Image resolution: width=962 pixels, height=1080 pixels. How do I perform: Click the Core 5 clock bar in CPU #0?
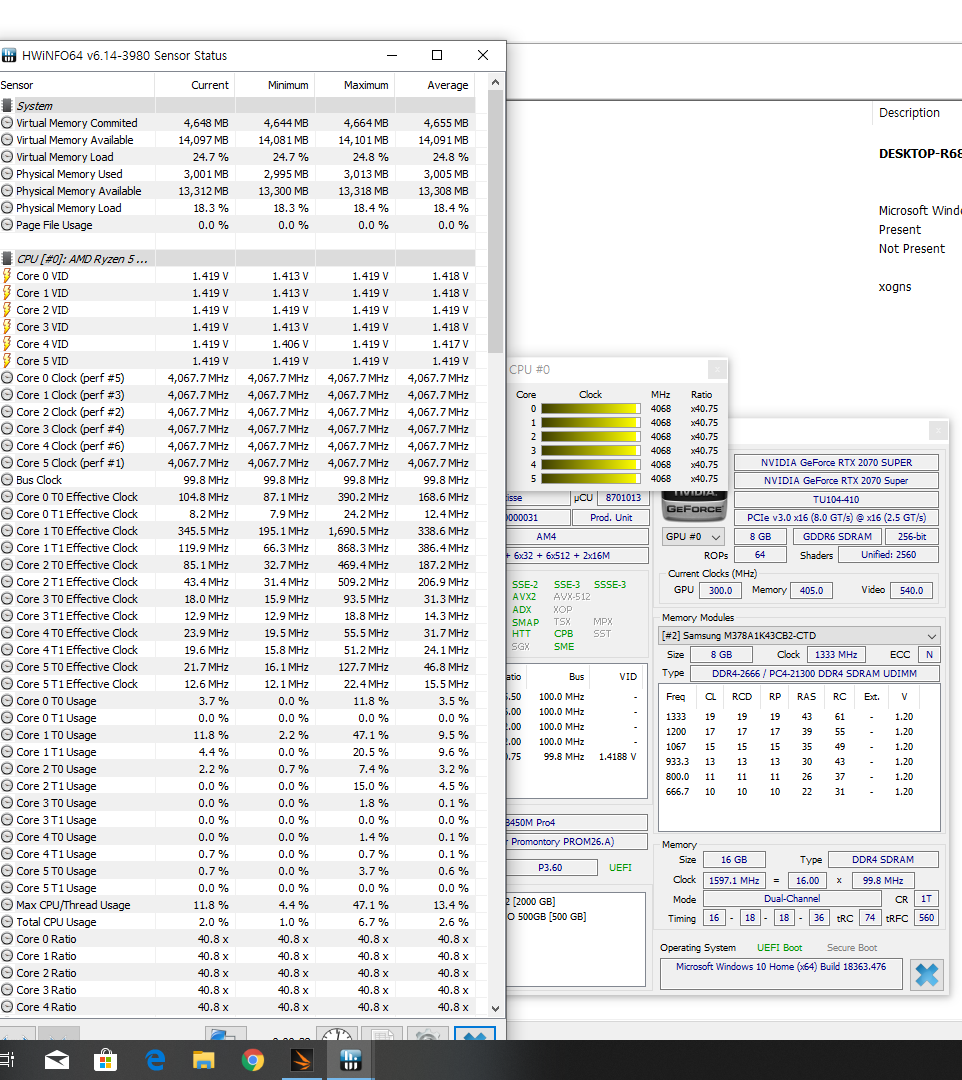tap(591, 478)
